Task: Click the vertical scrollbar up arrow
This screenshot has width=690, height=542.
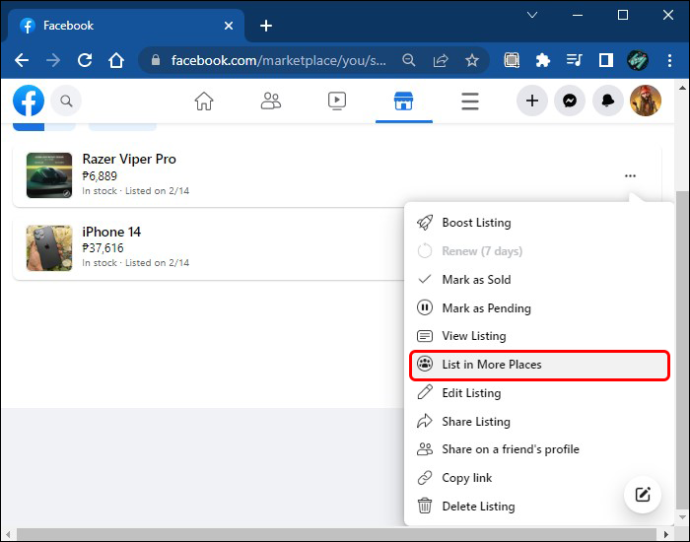Action: [x=682, y=88]
